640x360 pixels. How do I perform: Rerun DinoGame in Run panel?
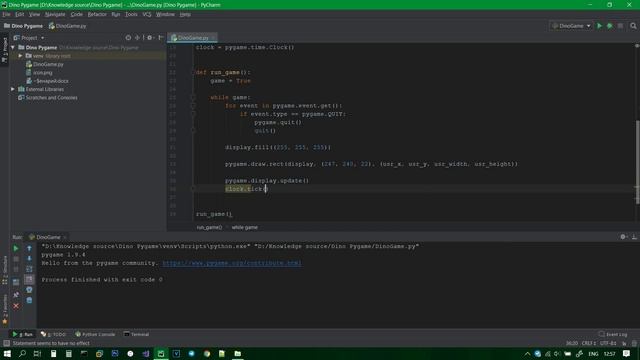[16, 248]
